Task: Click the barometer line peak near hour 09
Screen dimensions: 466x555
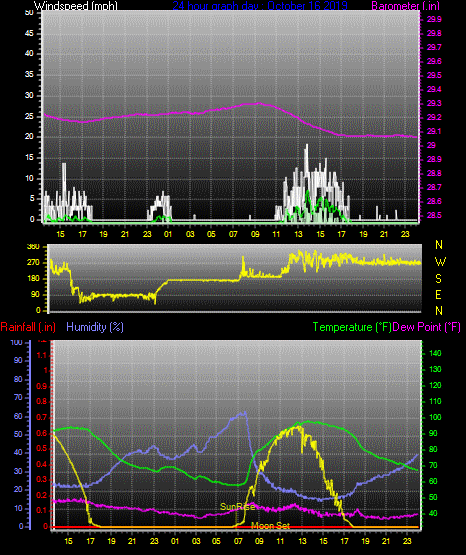Action: pyautogui.click(x=258, y=103)
